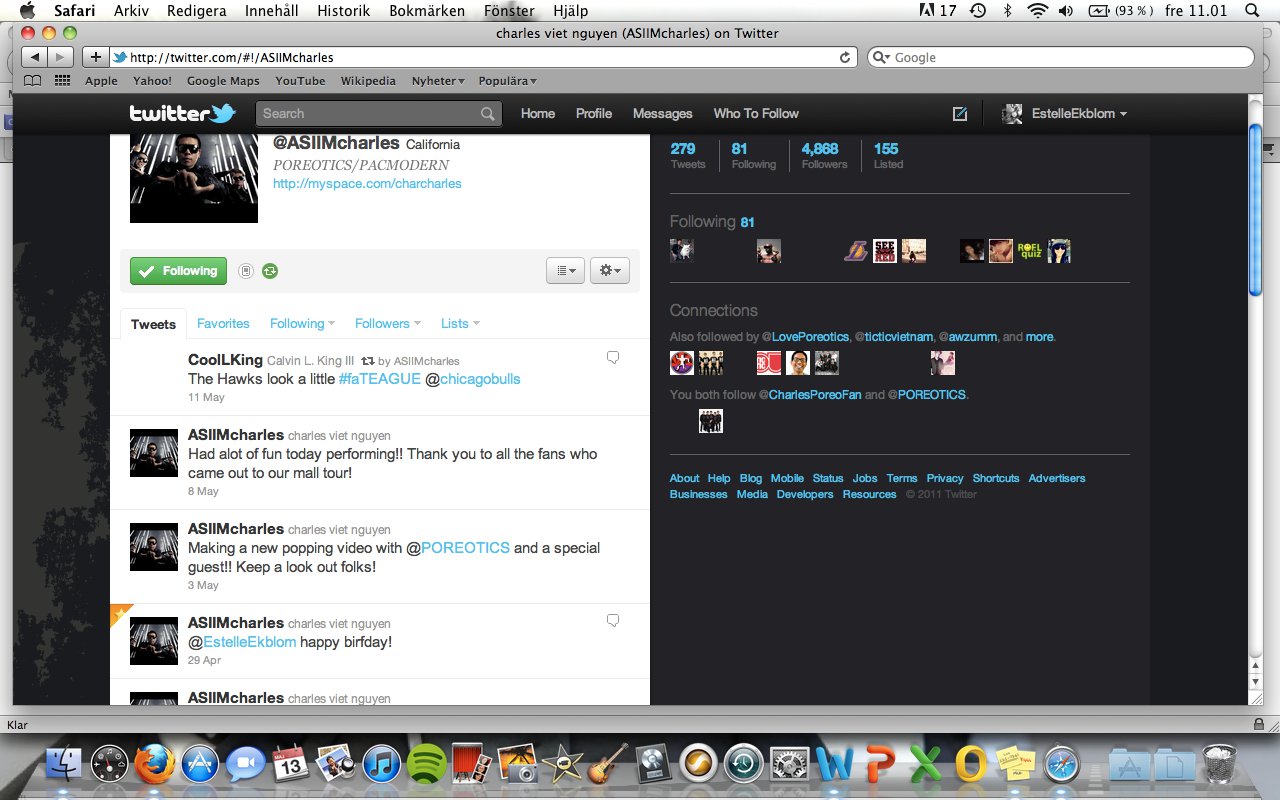Open reply bubble on CoolLKing tweet
The width and height of the screenshot is (1280, 800).
tap(613, 358)
